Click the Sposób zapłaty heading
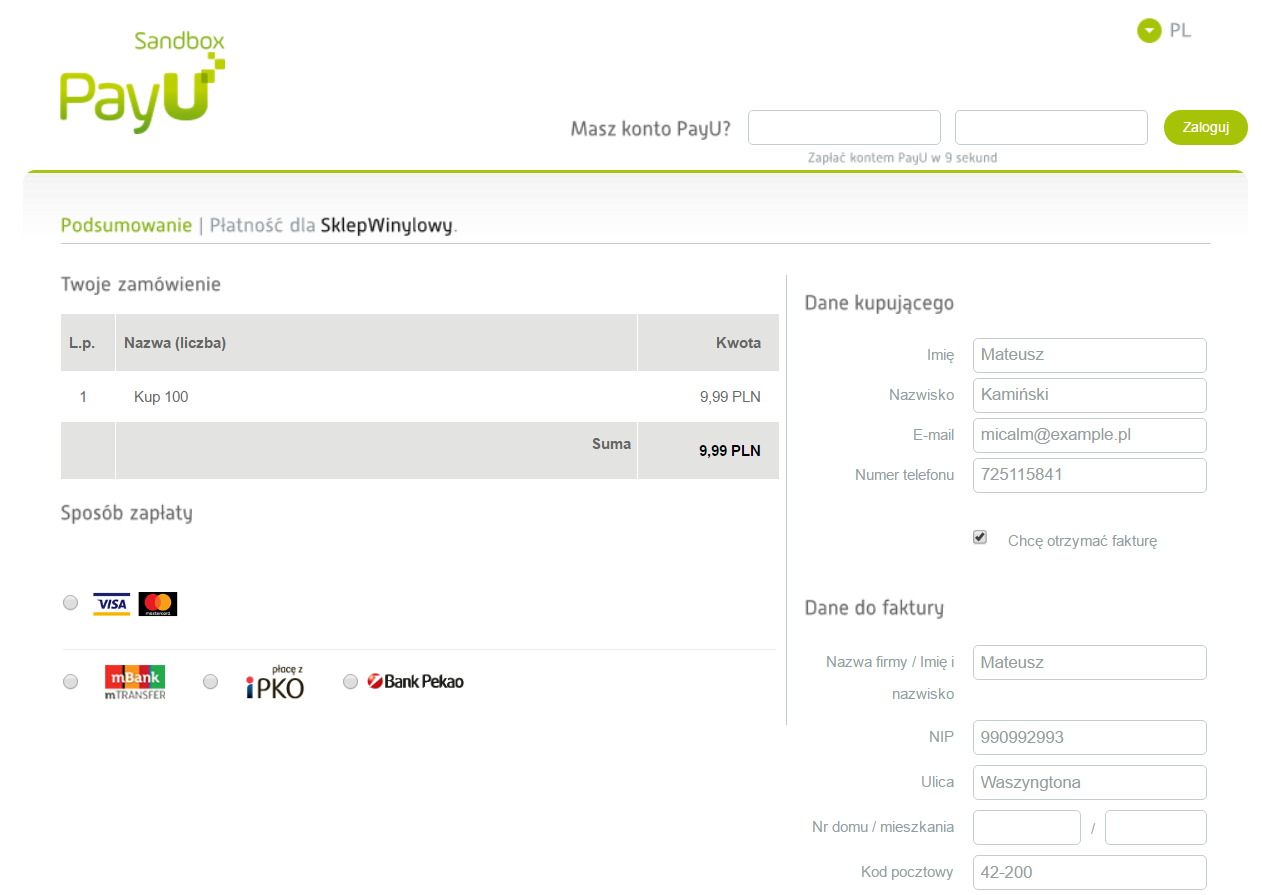Screen dimensions: 1262x895 click(127, 514)
